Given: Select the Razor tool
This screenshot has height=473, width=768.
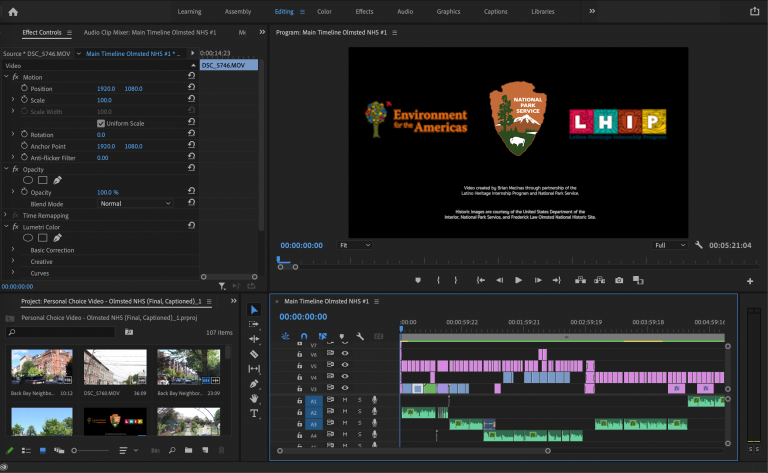Looking at the screenshot, I should (x=254, y=354).
